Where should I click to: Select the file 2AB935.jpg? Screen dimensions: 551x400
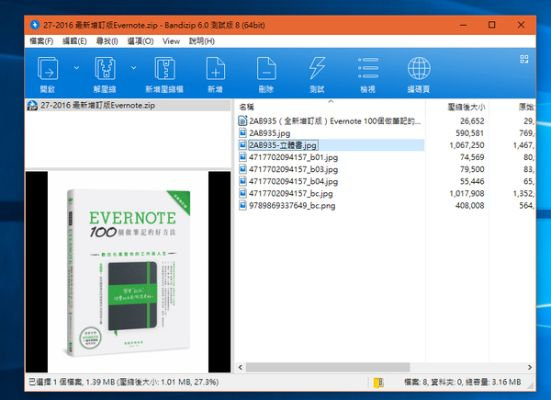[270, 133]
